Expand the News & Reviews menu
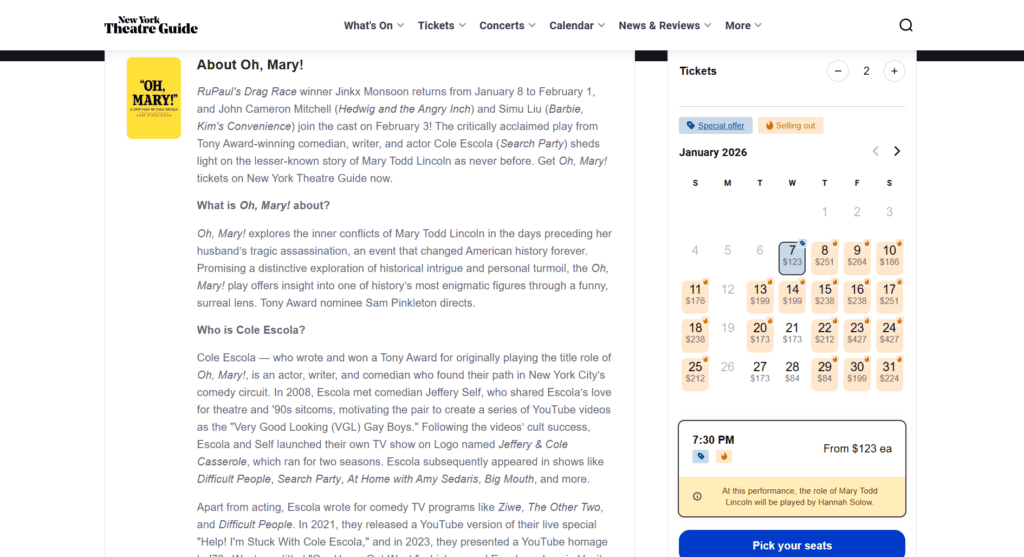1024x557 pixels. click(665, 25)
